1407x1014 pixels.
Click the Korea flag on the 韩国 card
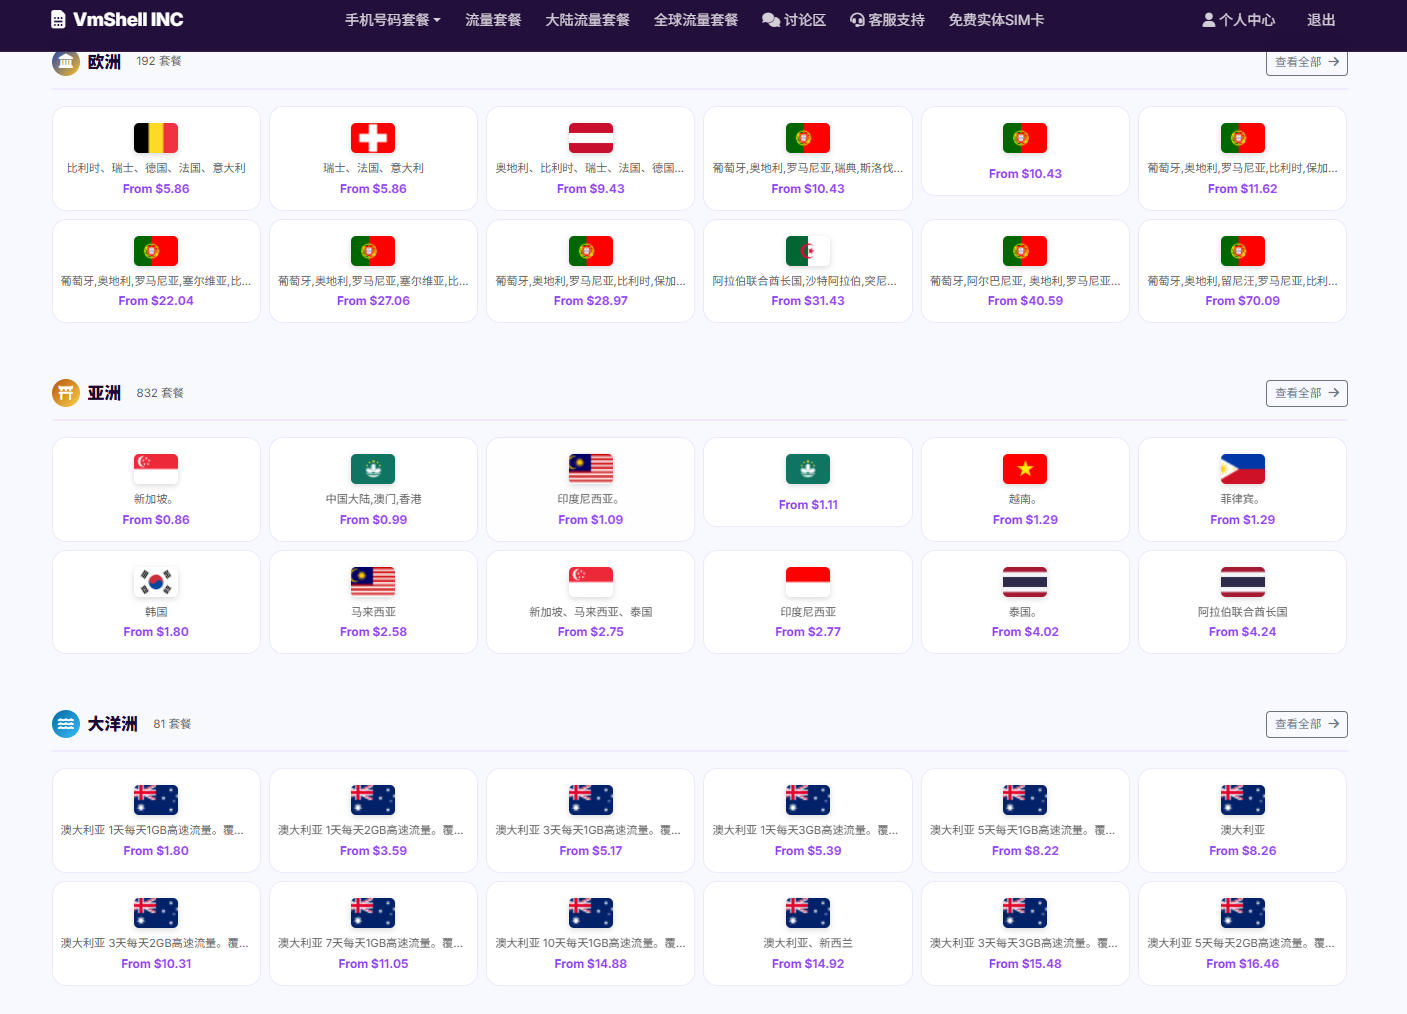pyautogui.click(x=156, y=581)
